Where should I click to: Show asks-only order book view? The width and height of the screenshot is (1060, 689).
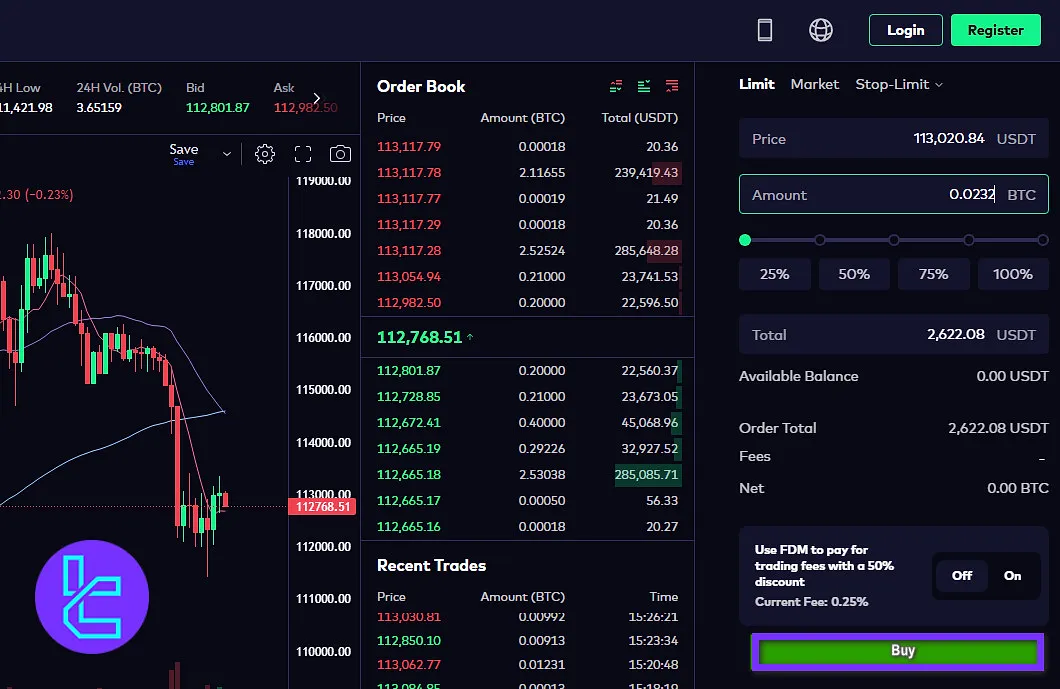672,86
